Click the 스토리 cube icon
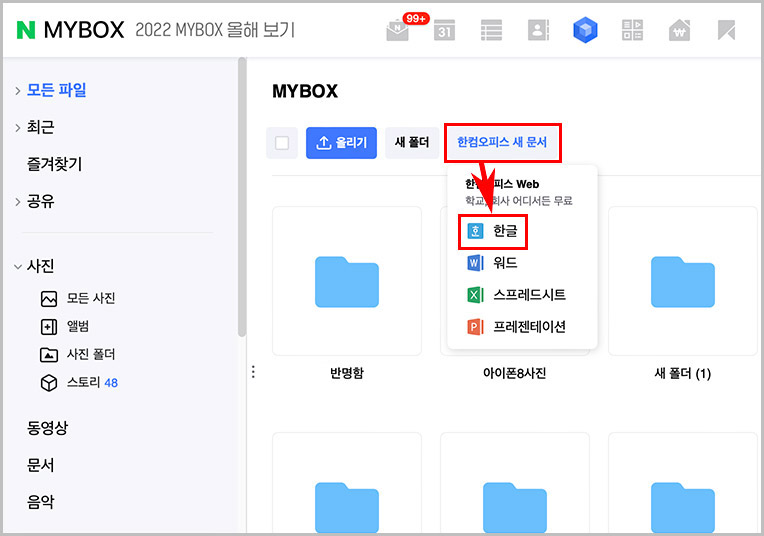Screen dimensions: 764x536 tap(49, 383)
